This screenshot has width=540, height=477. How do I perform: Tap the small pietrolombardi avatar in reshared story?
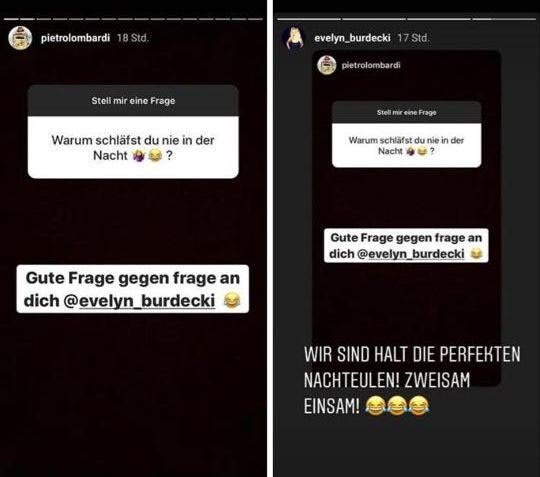326,65
